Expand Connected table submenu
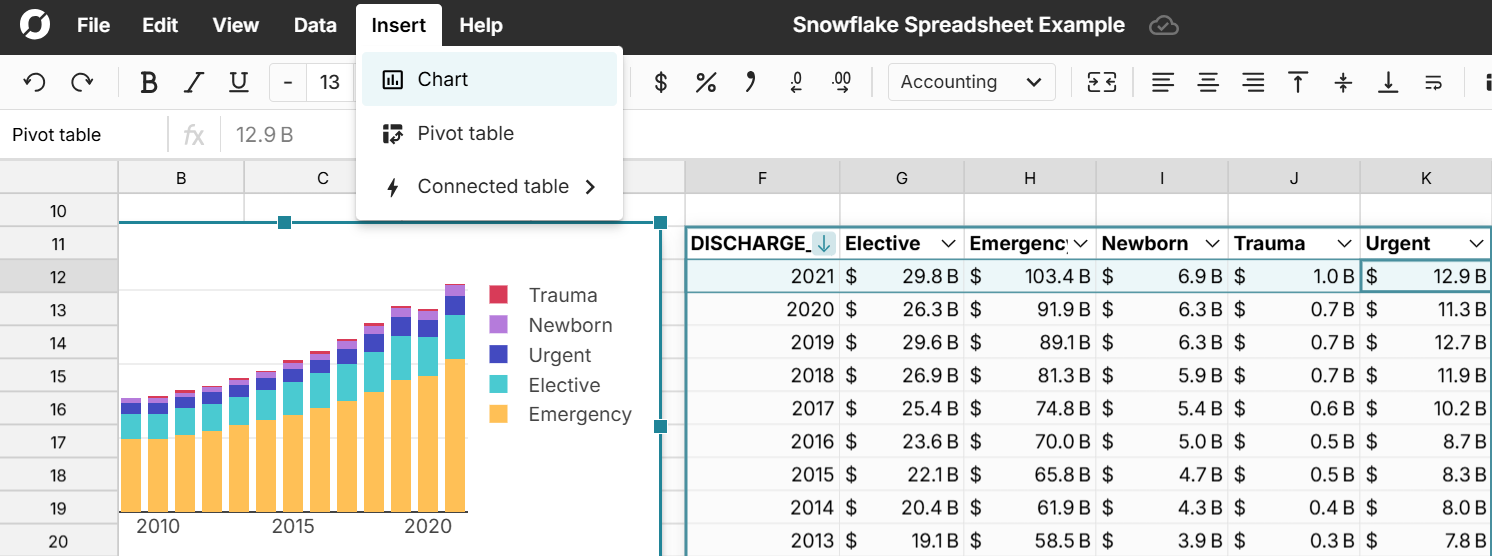The image size is (1492, 556). tap(590, 187)
